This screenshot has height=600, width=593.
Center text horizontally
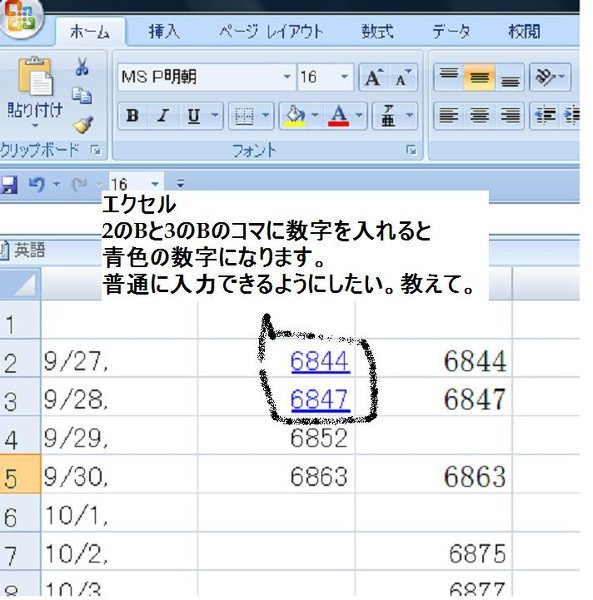pos(479,115)
